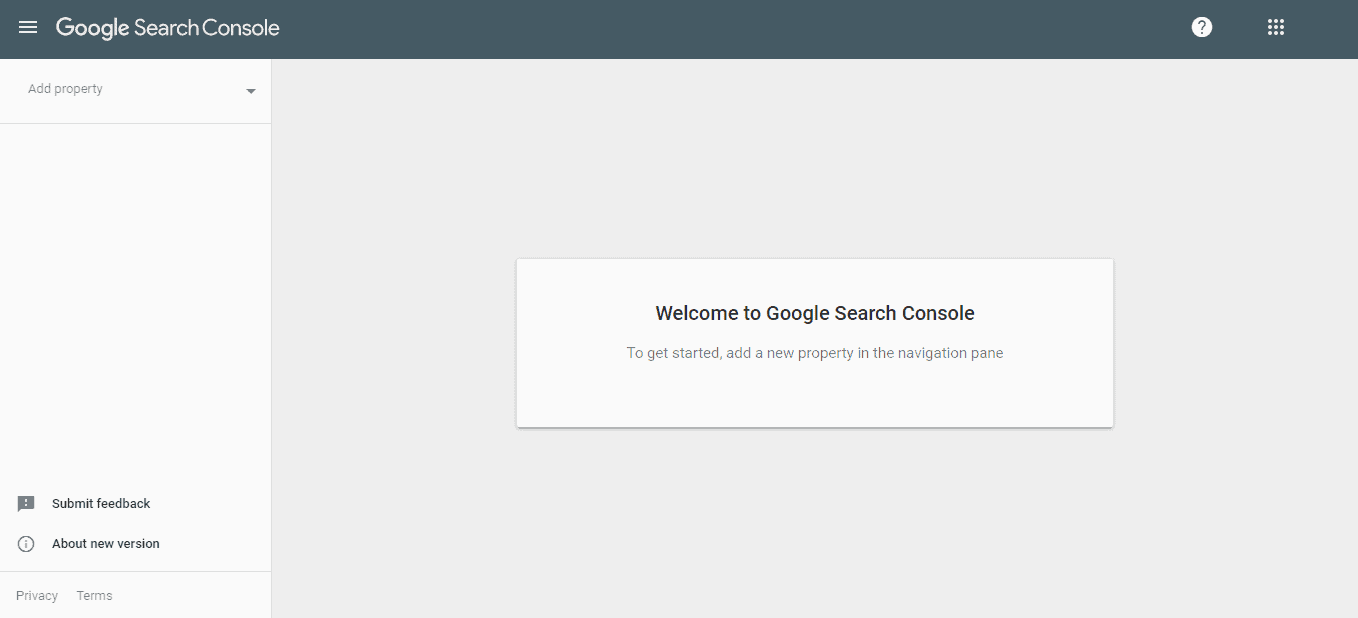Click the Google Search Console logo
This screenshot has height=618, width=1358.
click(x=168, y=28)
